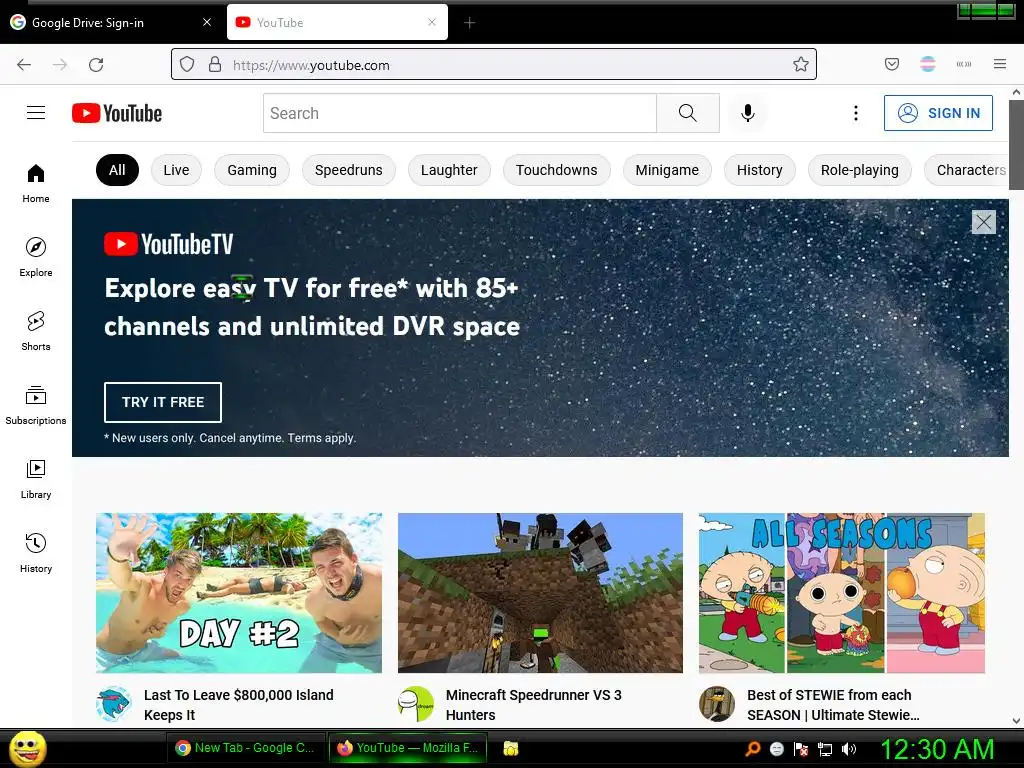
Task: Select the Laughter filter chip
Action: pos(449,170)
